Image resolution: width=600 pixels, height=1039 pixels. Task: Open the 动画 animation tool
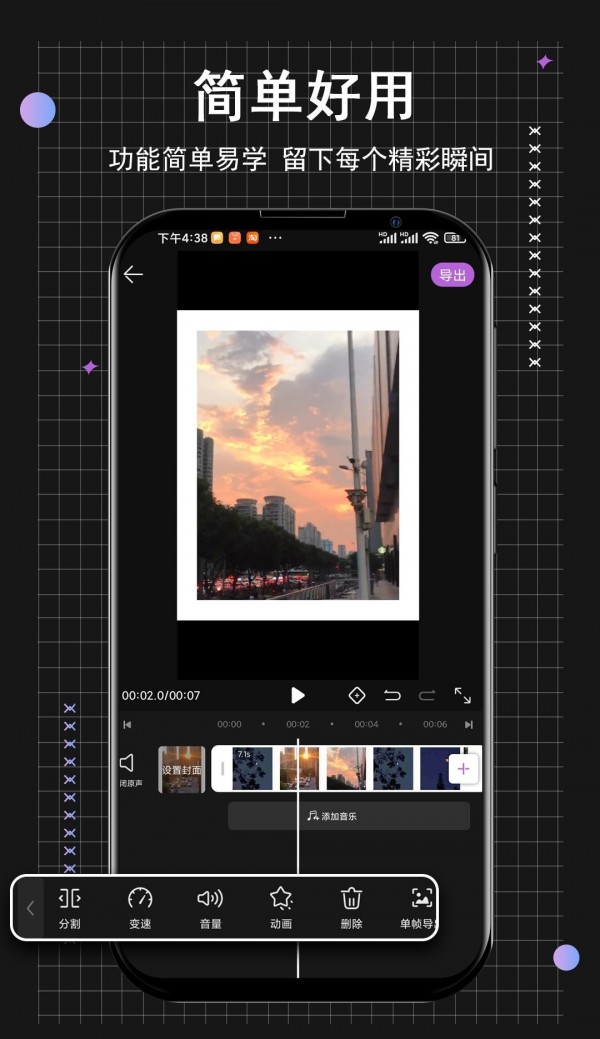281,906
